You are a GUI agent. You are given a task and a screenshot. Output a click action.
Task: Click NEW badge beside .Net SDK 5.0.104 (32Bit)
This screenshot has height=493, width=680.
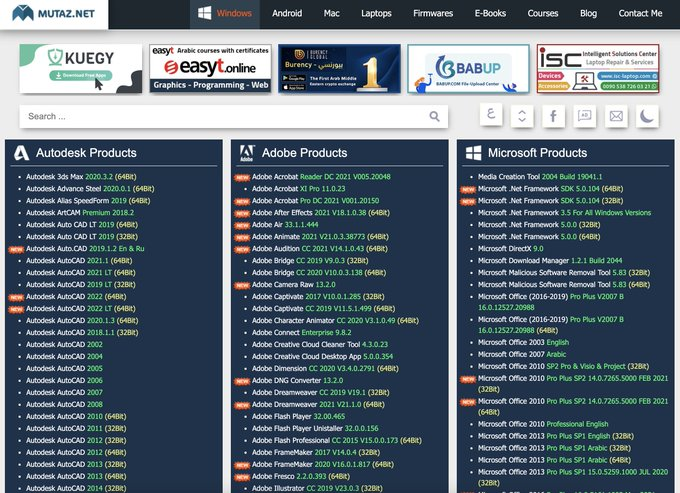click(x=468, y=202)
